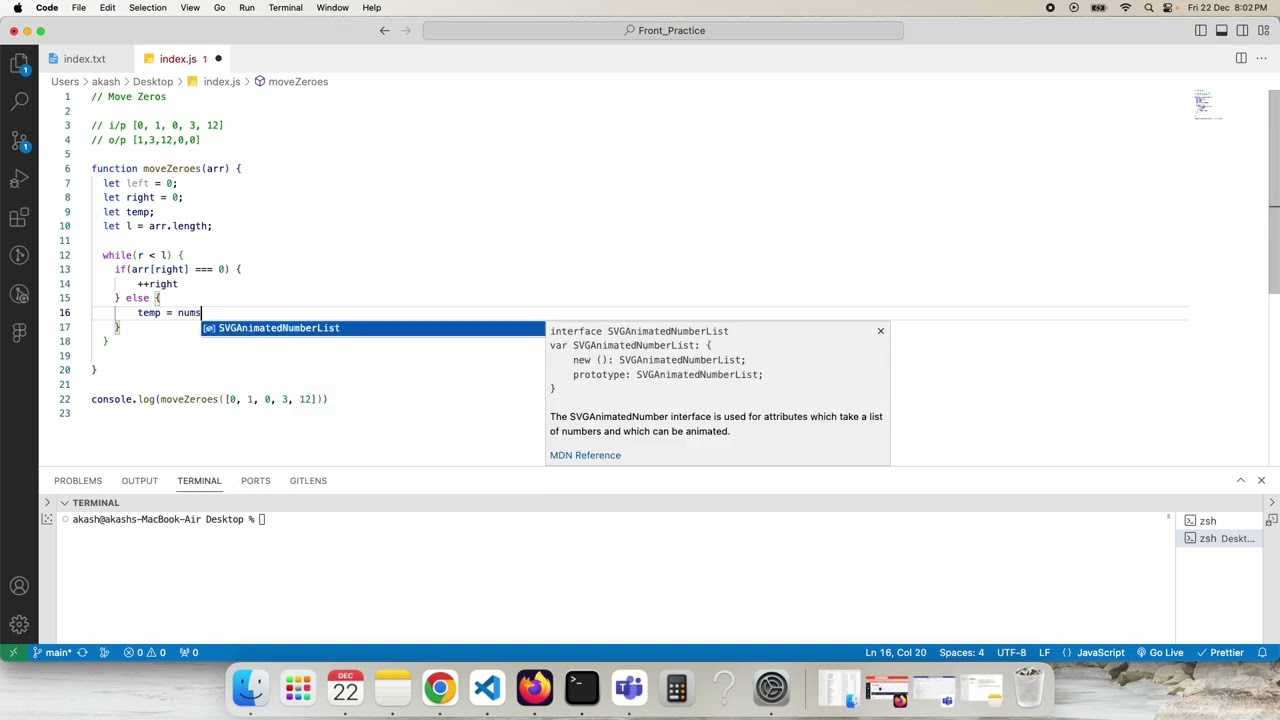Select SVGAnimatedNumberList suggestion
Screen dimensions: 1280x720
tap(373, 328)
